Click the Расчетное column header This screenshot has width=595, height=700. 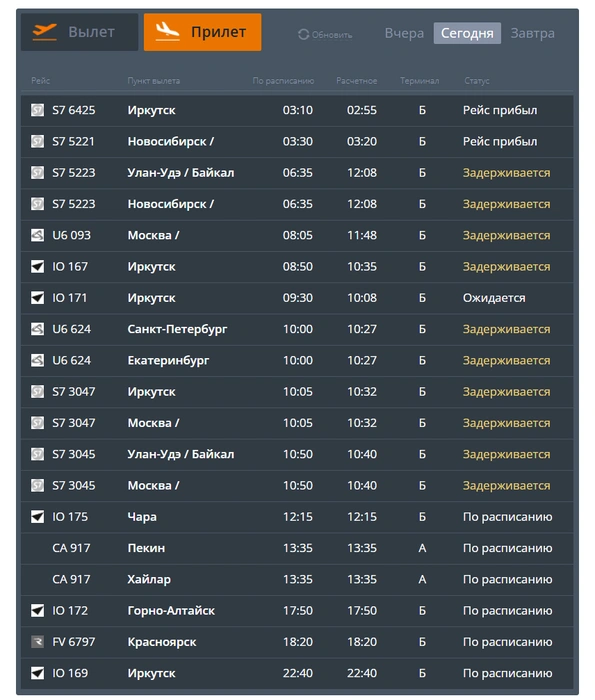coord(357,81)
